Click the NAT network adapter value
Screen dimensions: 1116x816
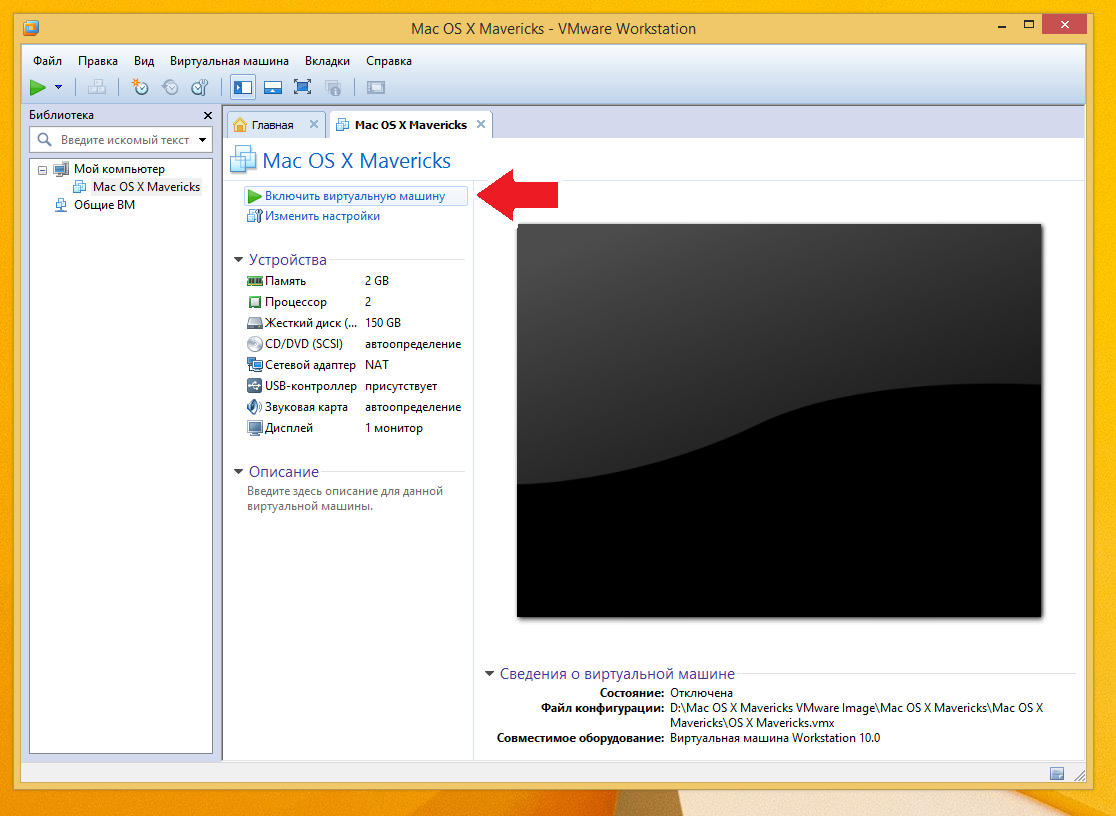(377, 365)
